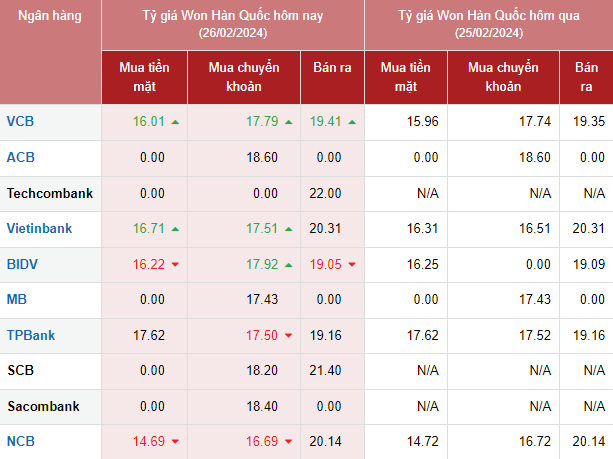Click up arrow beside Vietinbank 16.71
The image size is (613, 459).
[x=175, y=229]
